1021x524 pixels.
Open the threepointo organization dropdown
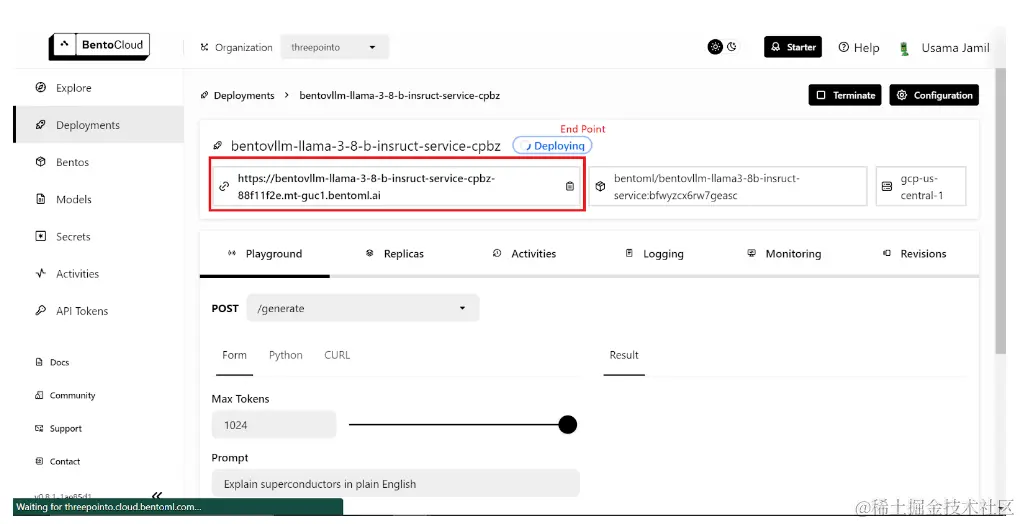click(335, 48)
